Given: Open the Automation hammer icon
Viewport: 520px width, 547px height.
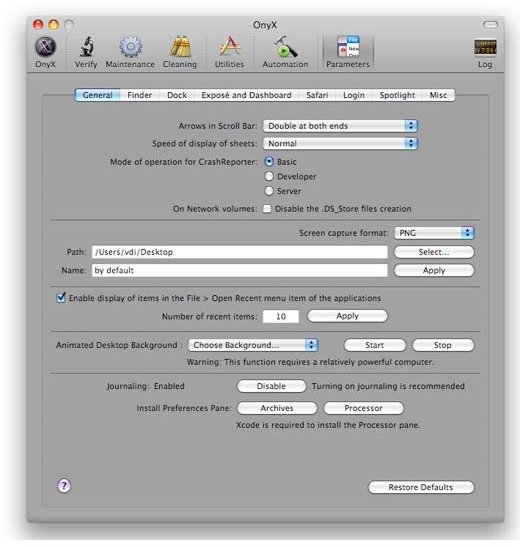Looking at the screenshot, I should 286,47.
